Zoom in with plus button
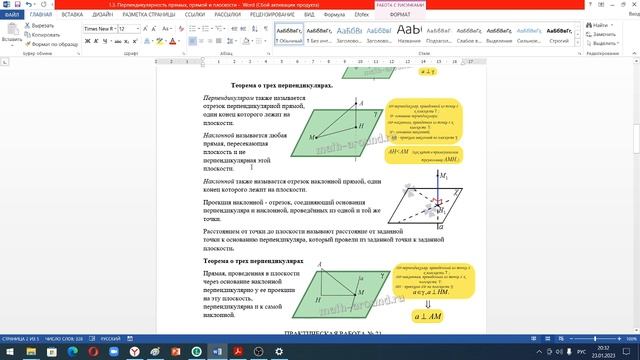The width and height of the screenshot is (640, 360). click(619, 339)
